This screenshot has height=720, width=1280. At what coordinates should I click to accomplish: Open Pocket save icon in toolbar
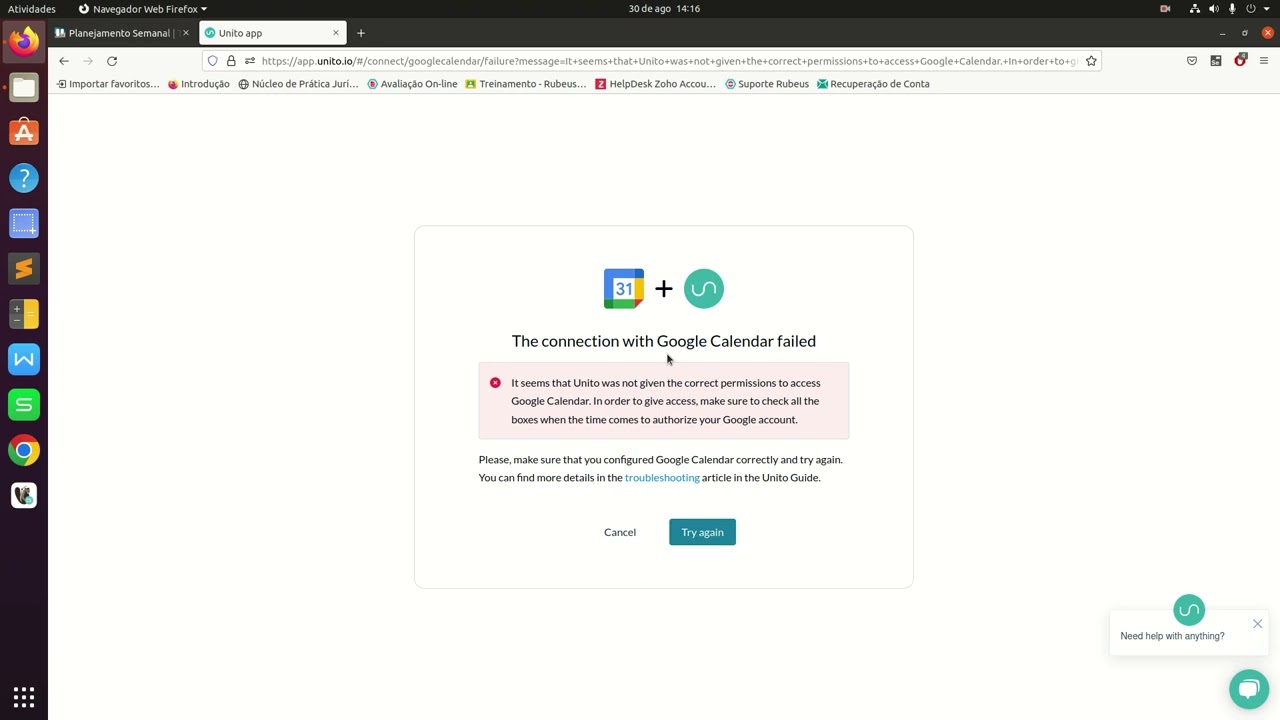[1192, 61]
